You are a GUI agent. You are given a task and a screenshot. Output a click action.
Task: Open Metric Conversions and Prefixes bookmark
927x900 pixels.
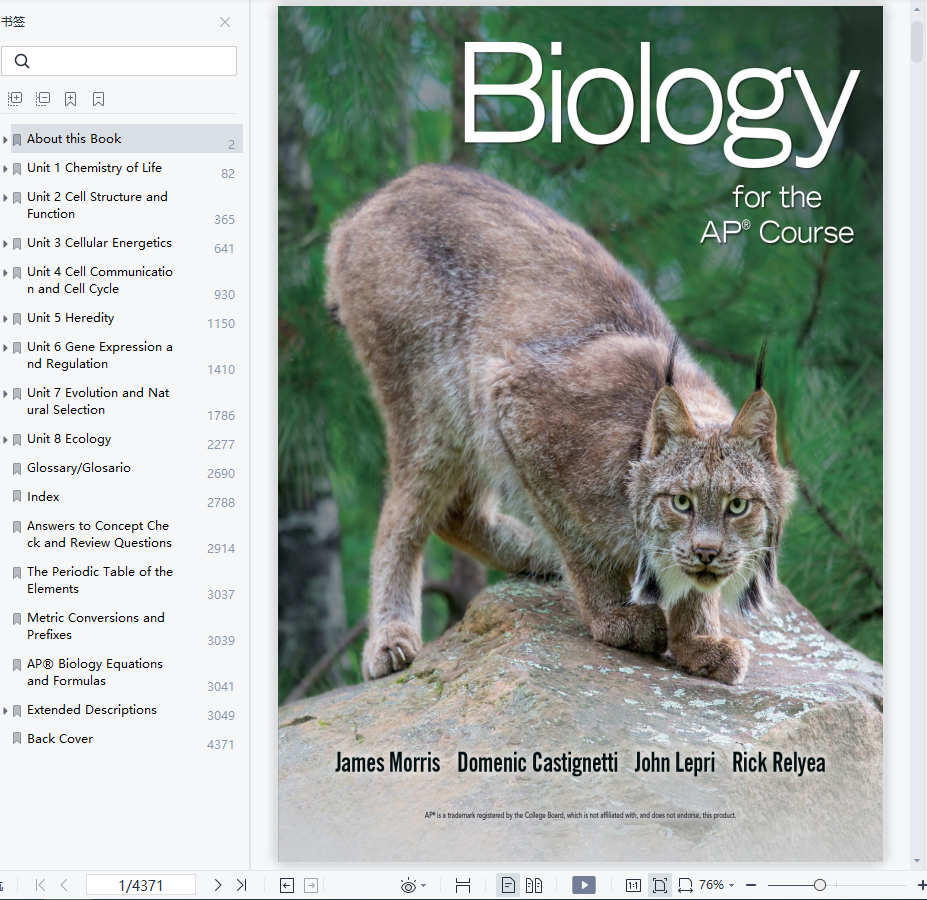pyautogui.click(x=96, y=626)
